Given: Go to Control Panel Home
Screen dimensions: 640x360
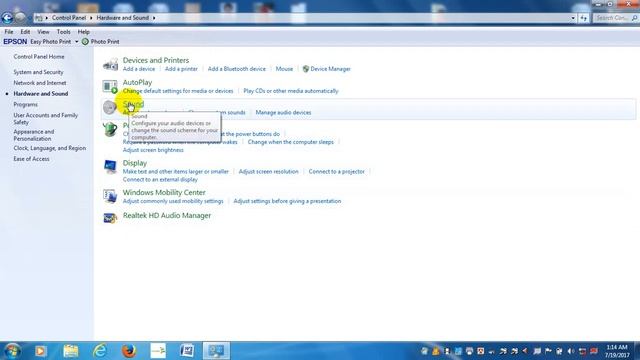Looking at the screenshot, I should click(x=39, y=57).
